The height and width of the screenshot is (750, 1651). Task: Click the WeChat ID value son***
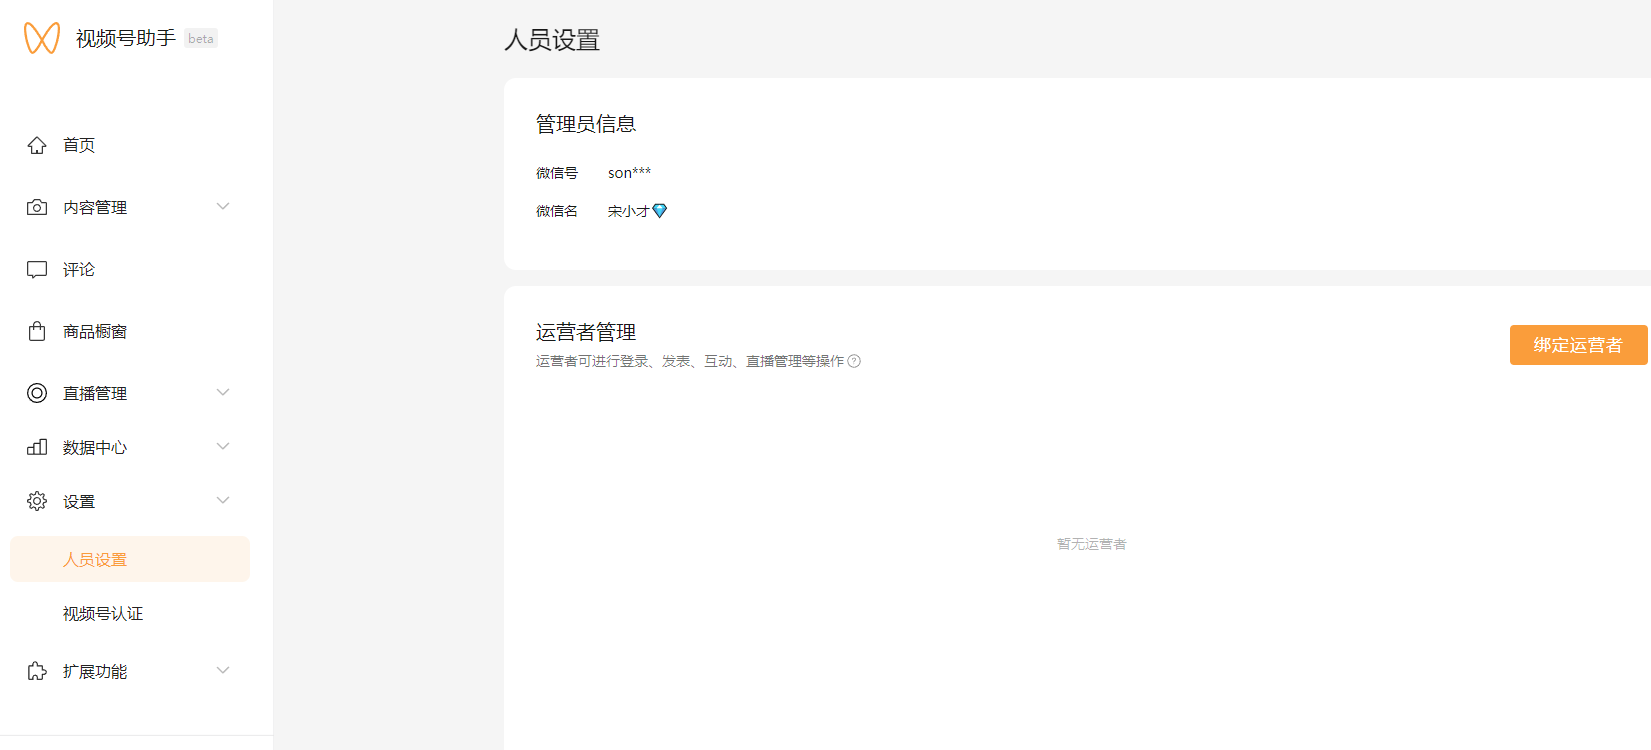pos(629,173)
